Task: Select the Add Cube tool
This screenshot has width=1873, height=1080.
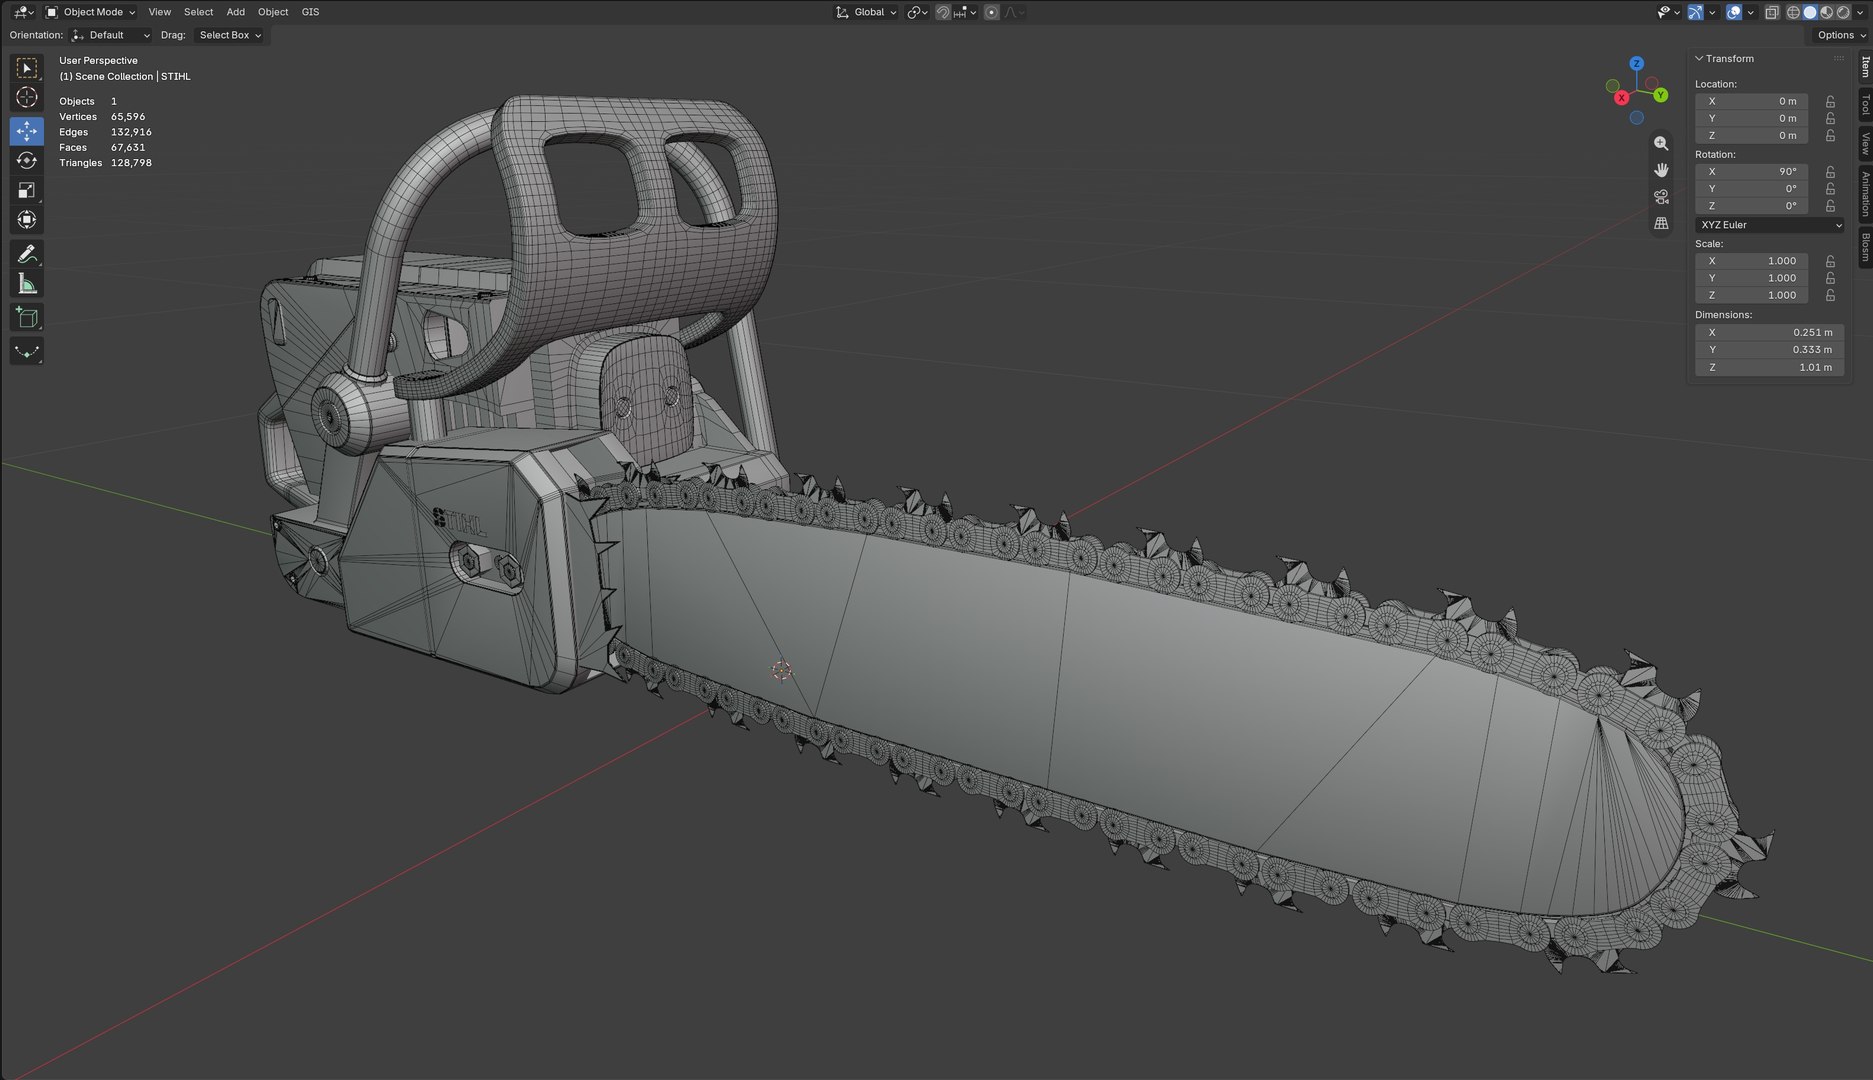Action: 27,318
